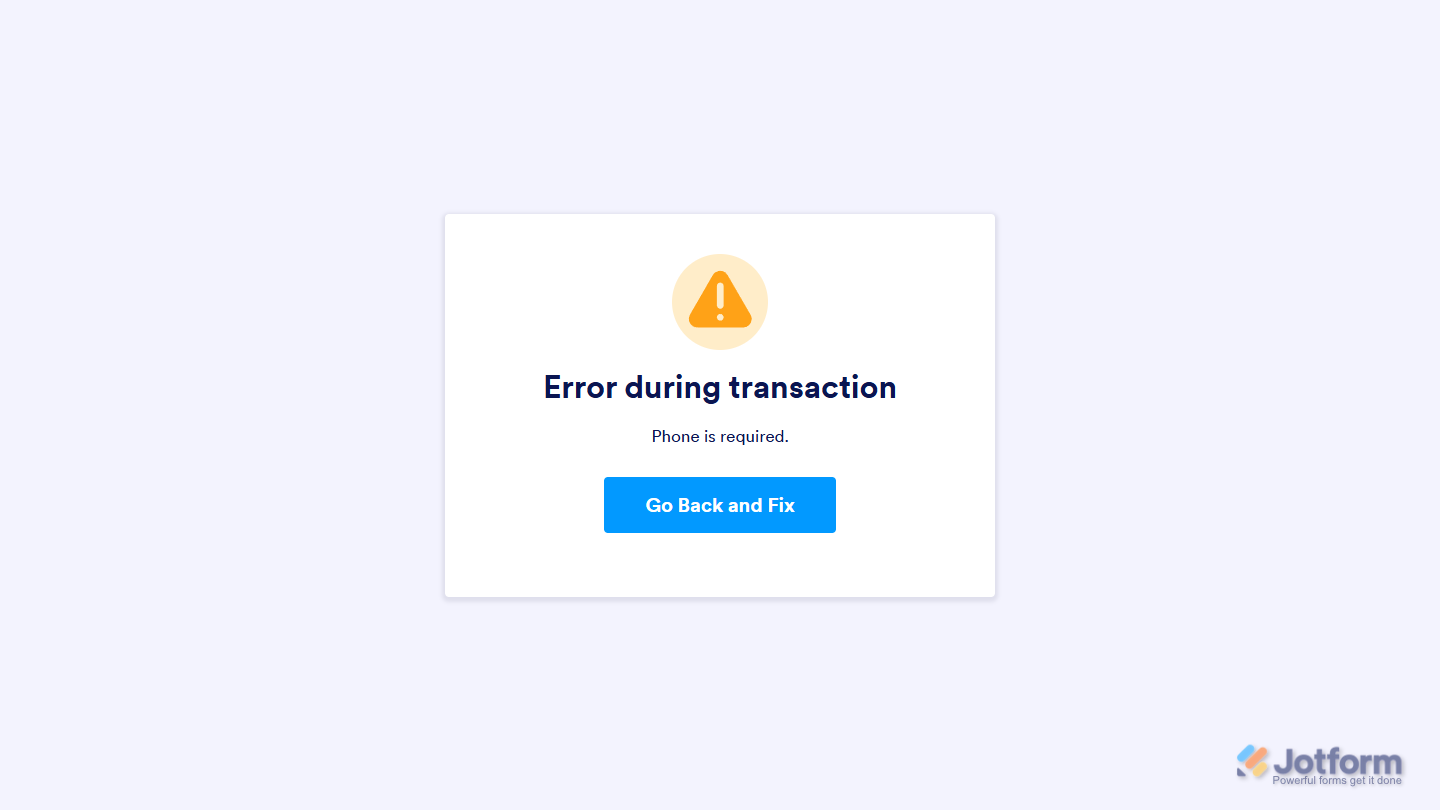Click the pale orange circle behind the warning

coord(720,302)
